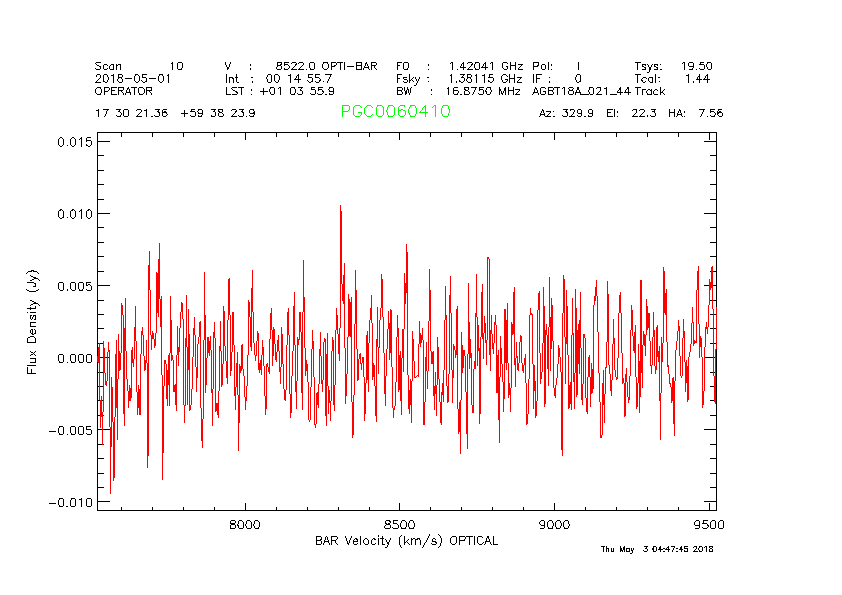The width and height of the screenshot is (842, 595).
Task: Click the green PGC0060410 source title
Action: tap(395, 112)
